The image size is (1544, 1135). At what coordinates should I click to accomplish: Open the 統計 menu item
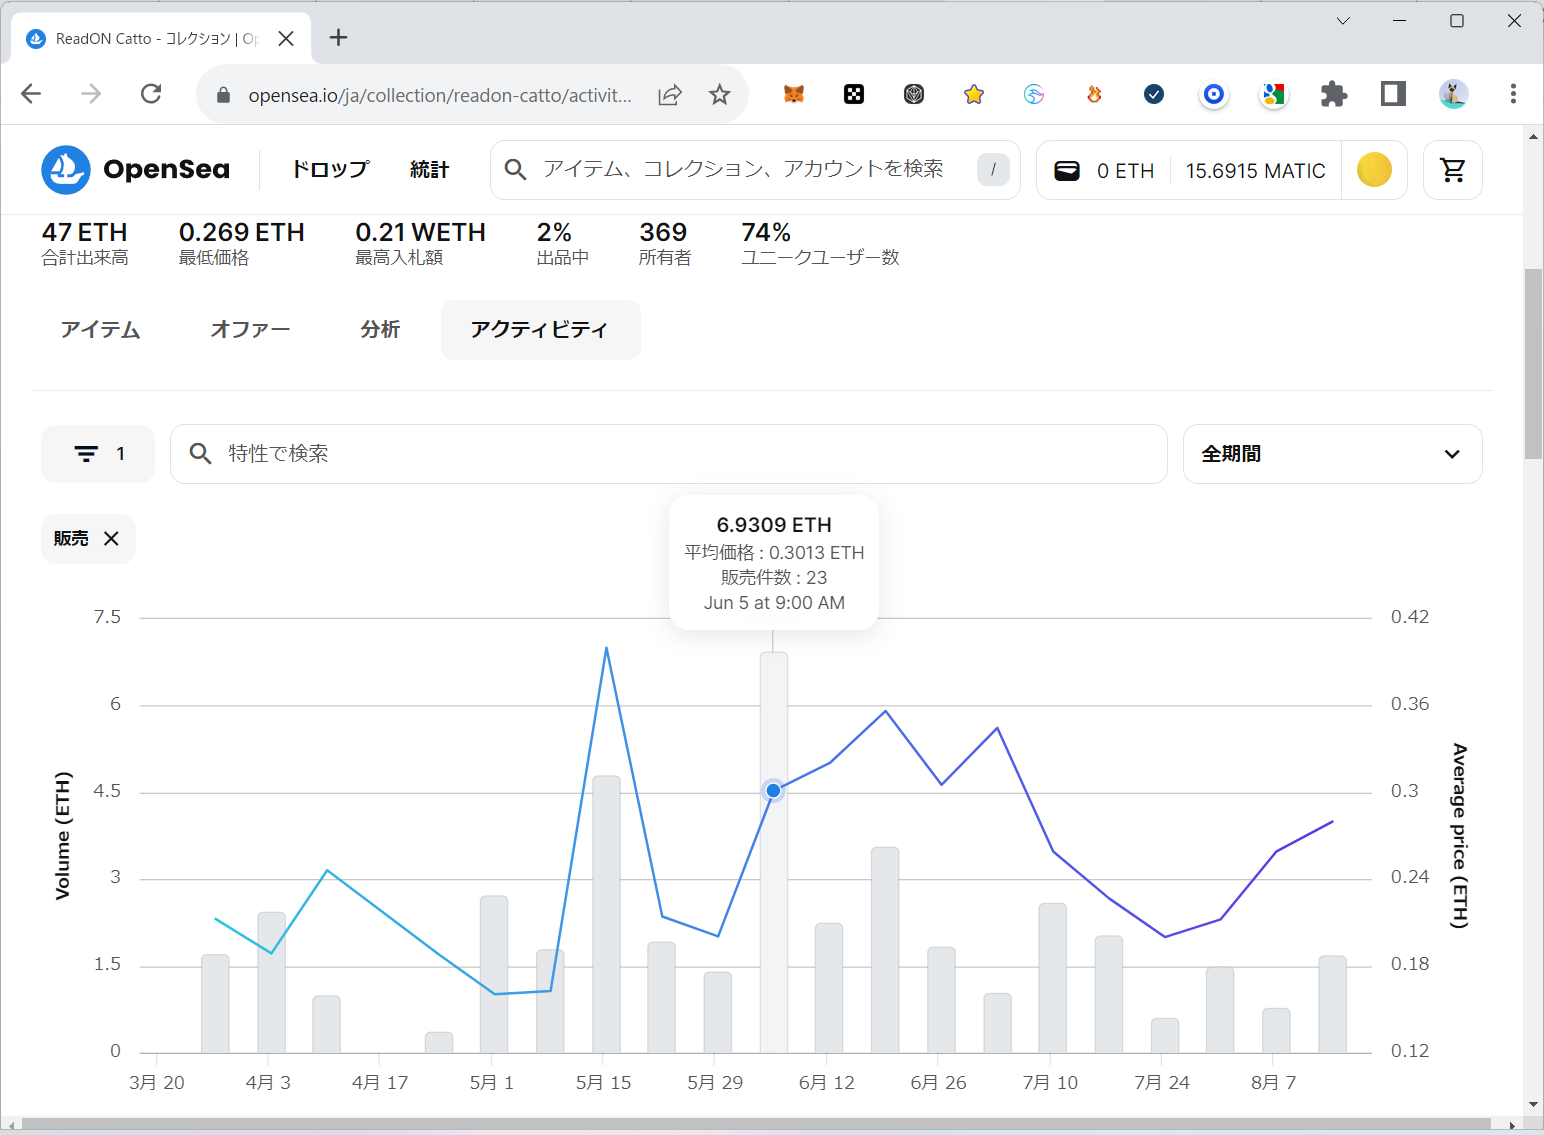point(429,169)
